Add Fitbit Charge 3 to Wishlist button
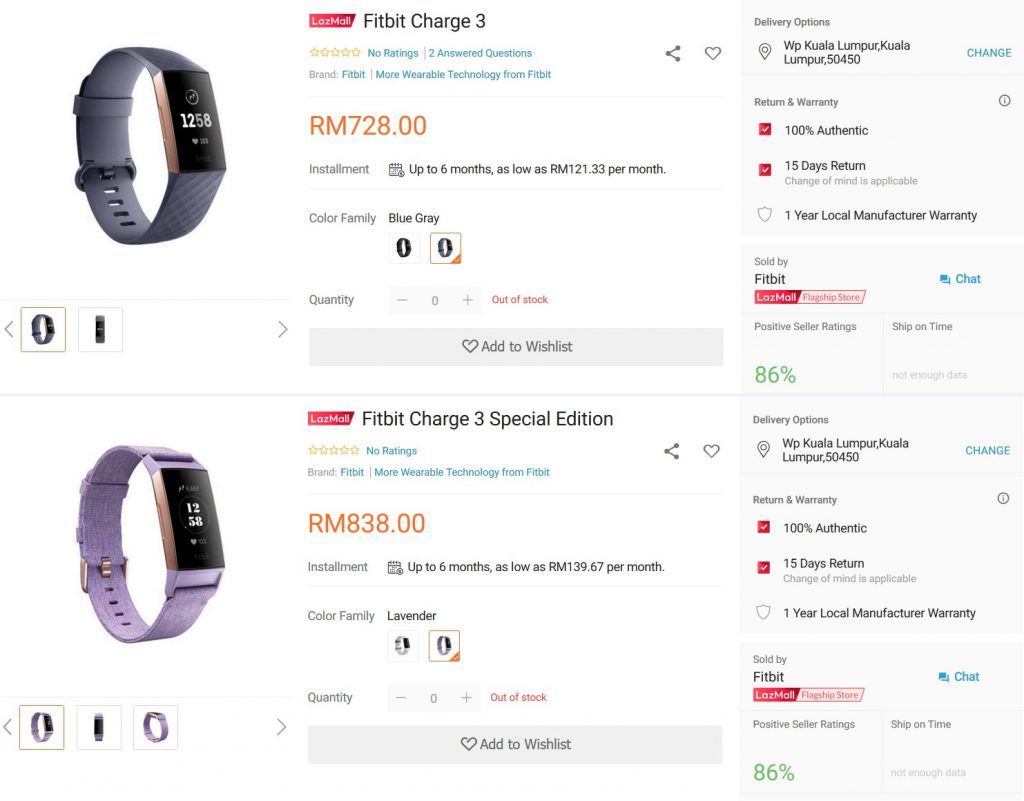 tap(516, 347)
